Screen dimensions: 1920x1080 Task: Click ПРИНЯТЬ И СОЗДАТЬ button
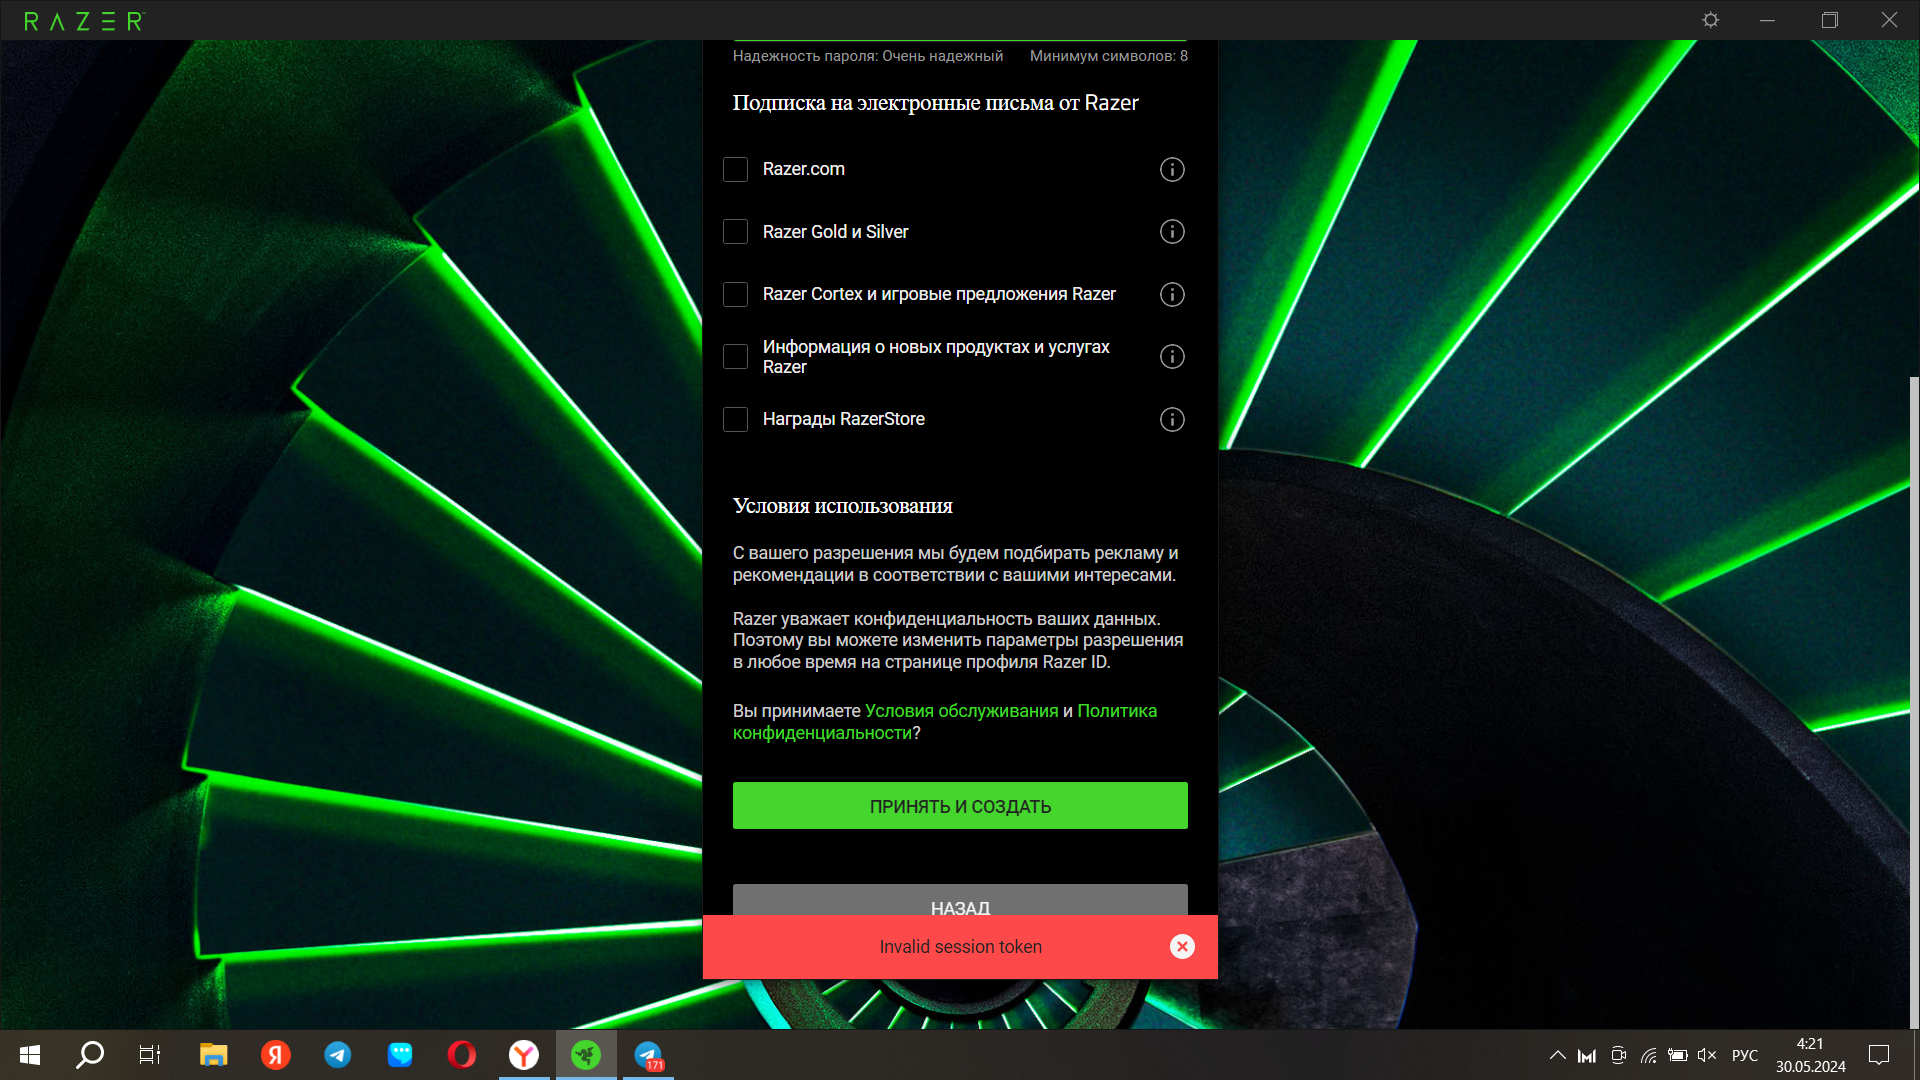pos(960,806)
